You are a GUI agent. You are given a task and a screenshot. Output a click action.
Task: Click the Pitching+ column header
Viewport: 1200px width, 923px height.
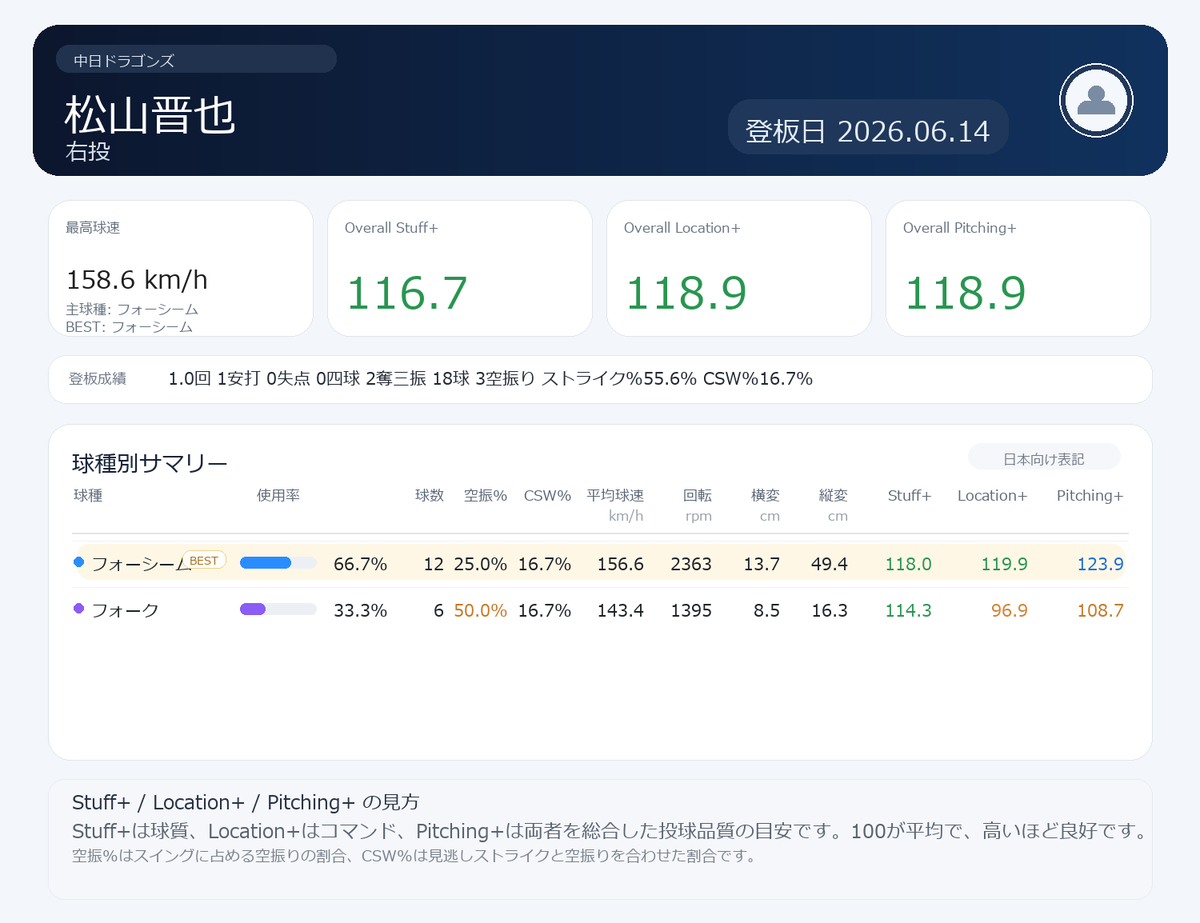[1090, 495]
